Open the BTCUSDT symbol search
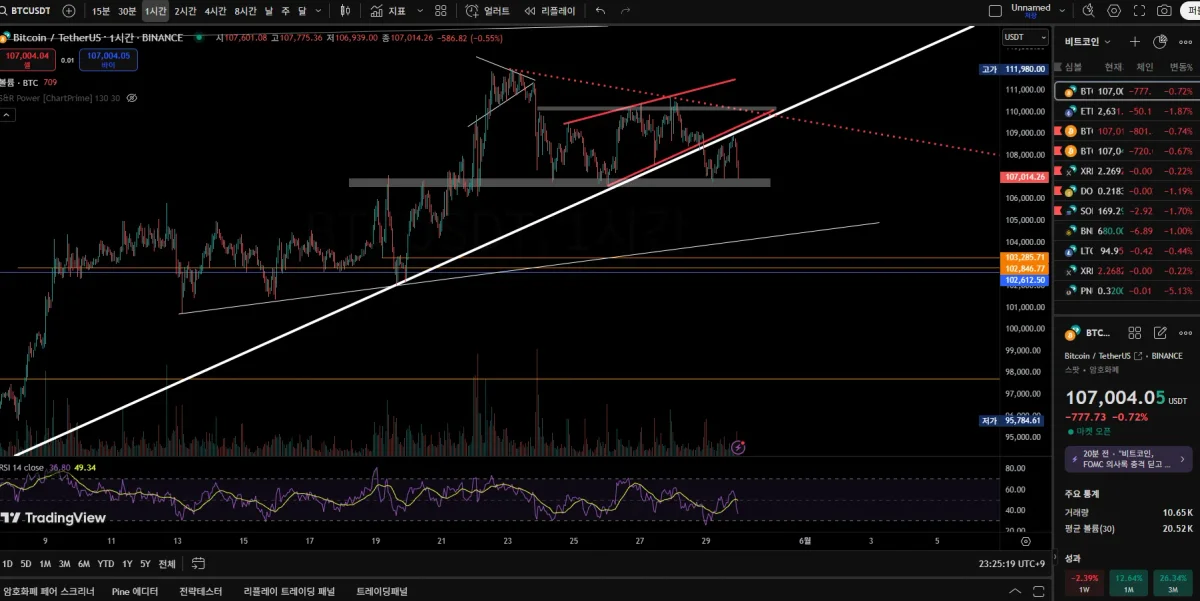 click(x=27, y=11)
